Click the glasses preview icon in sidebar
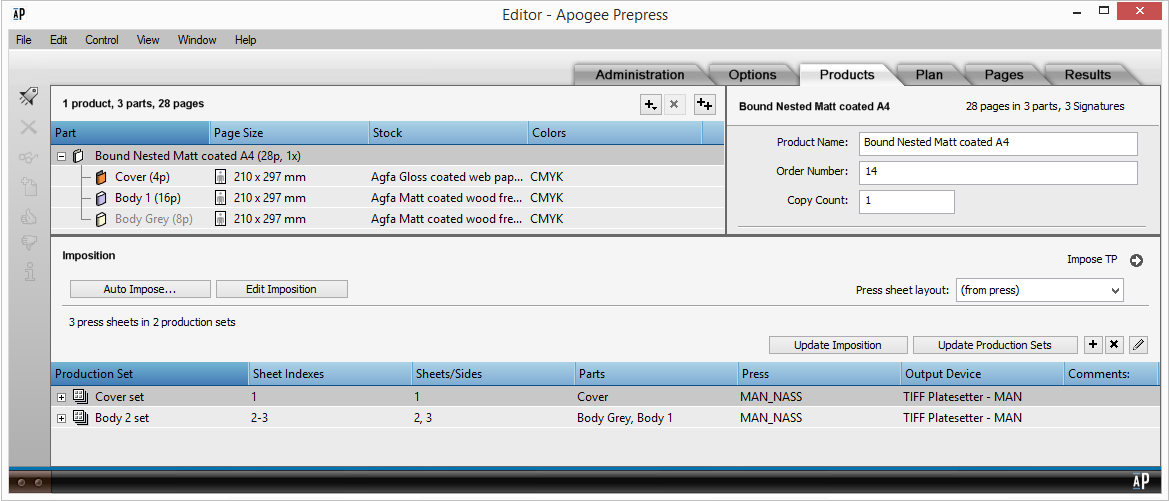Image resolution: width=1170 pixels, height=501 pixels. (28, 157)
